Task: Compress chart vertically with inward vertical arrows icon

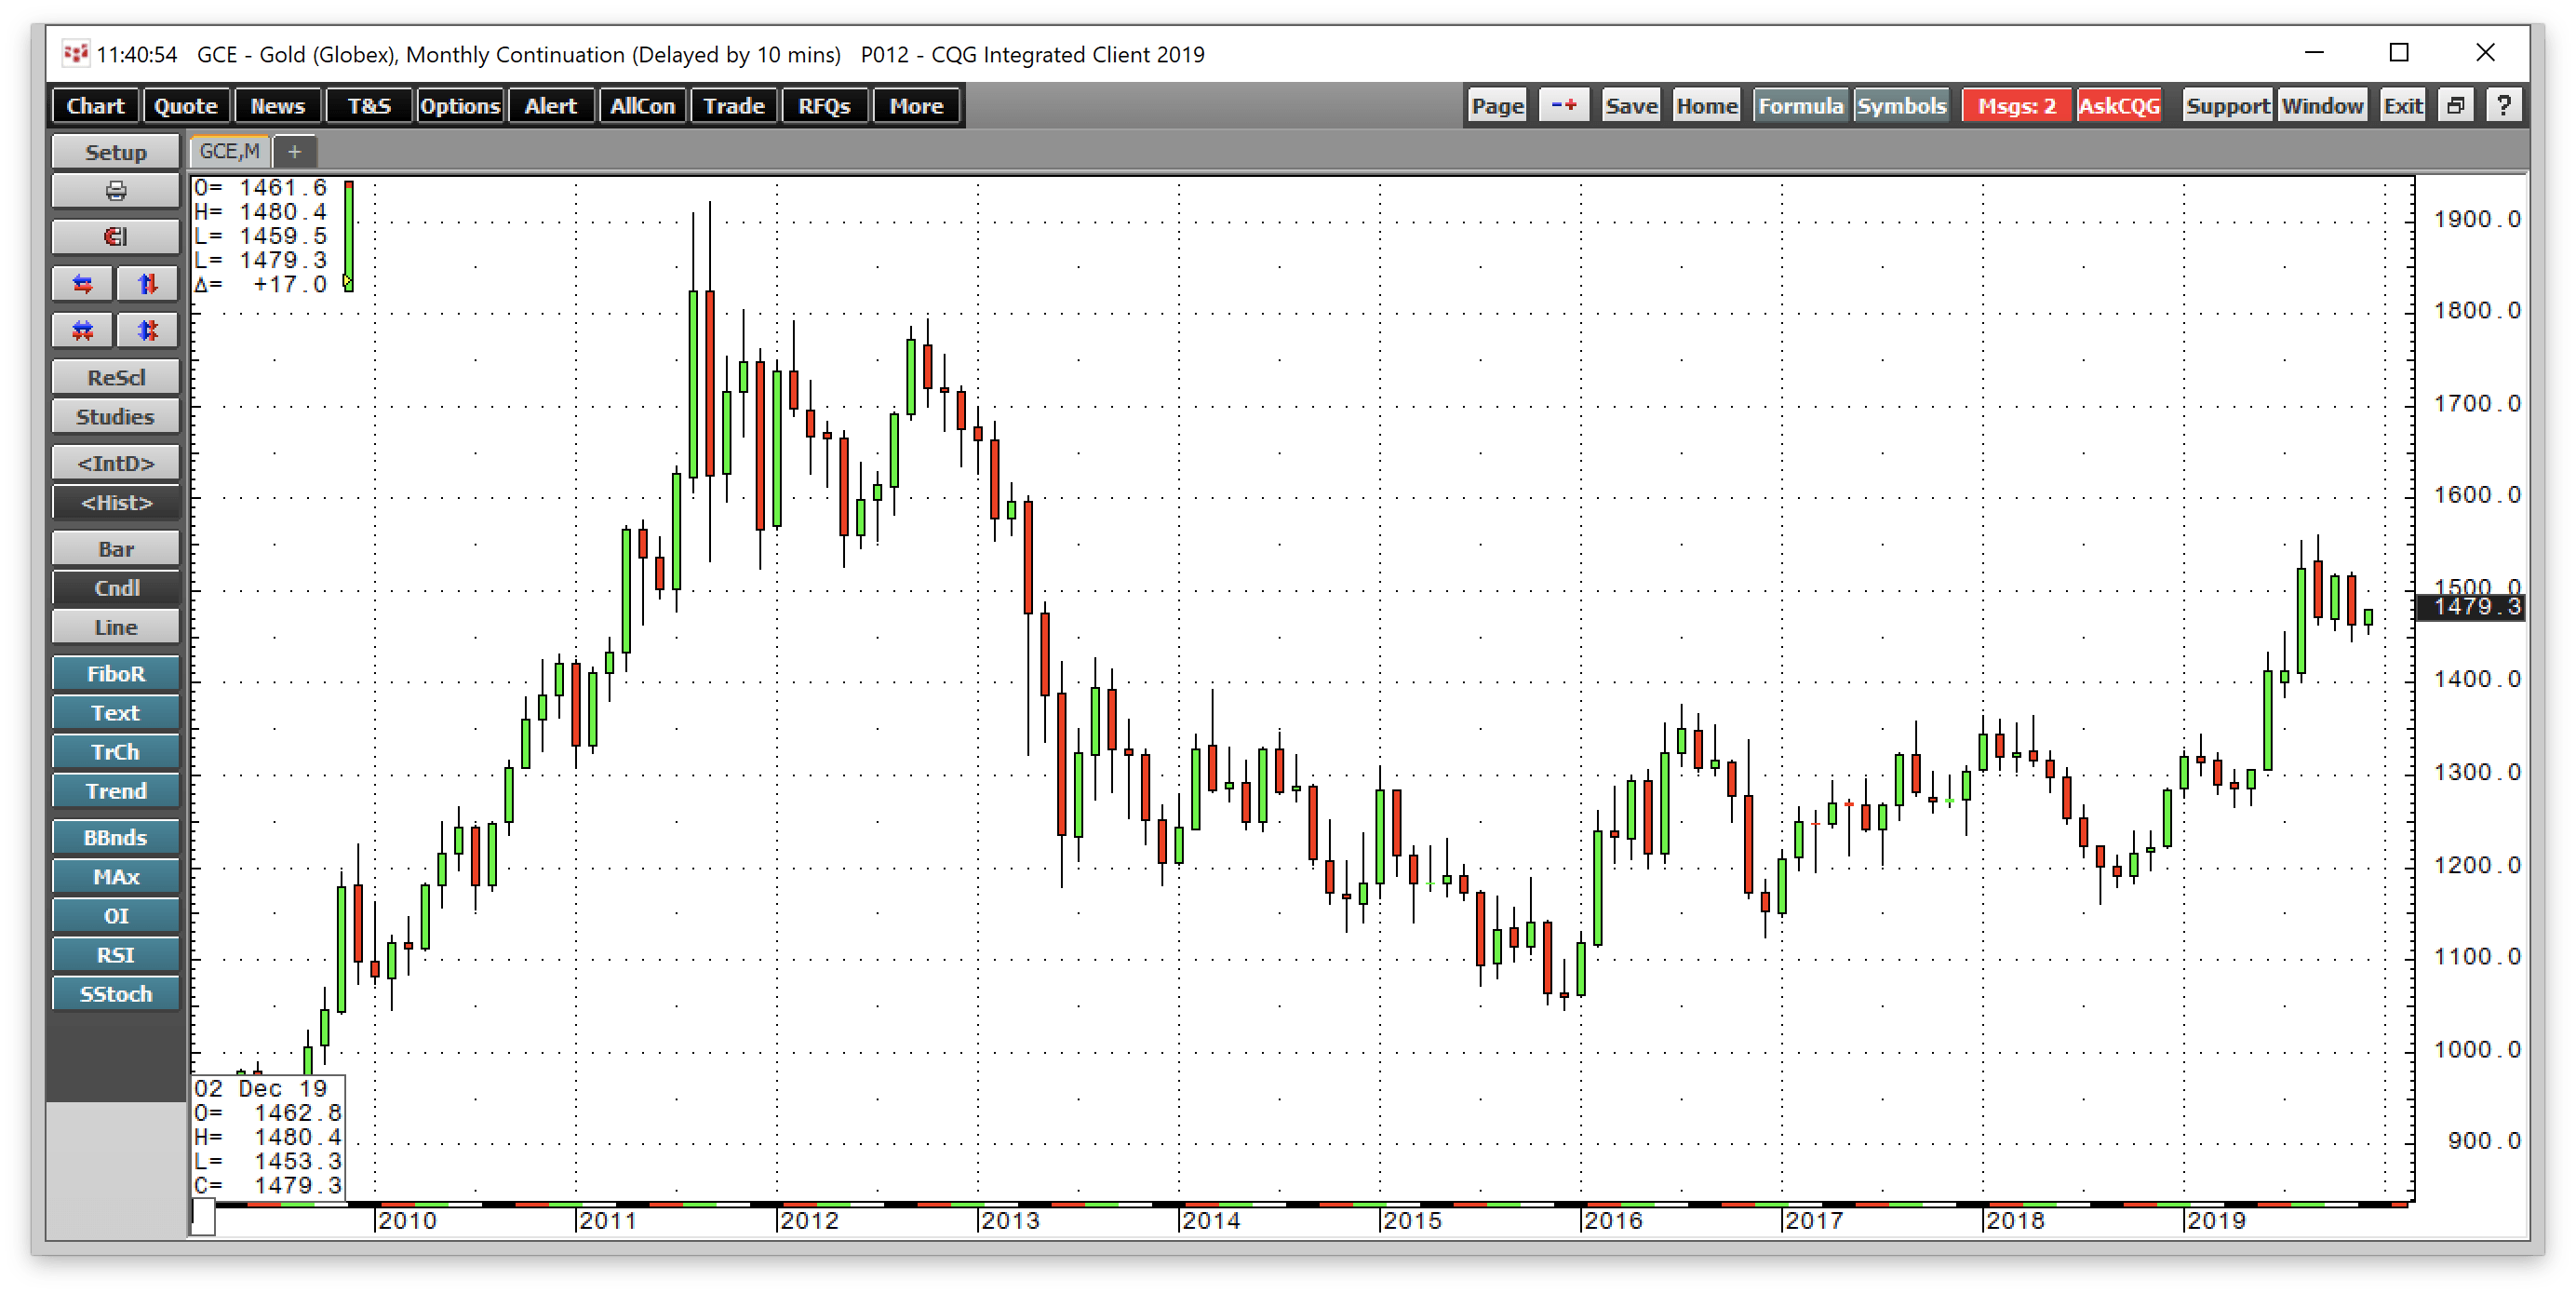Action: [x=148, y=330]
